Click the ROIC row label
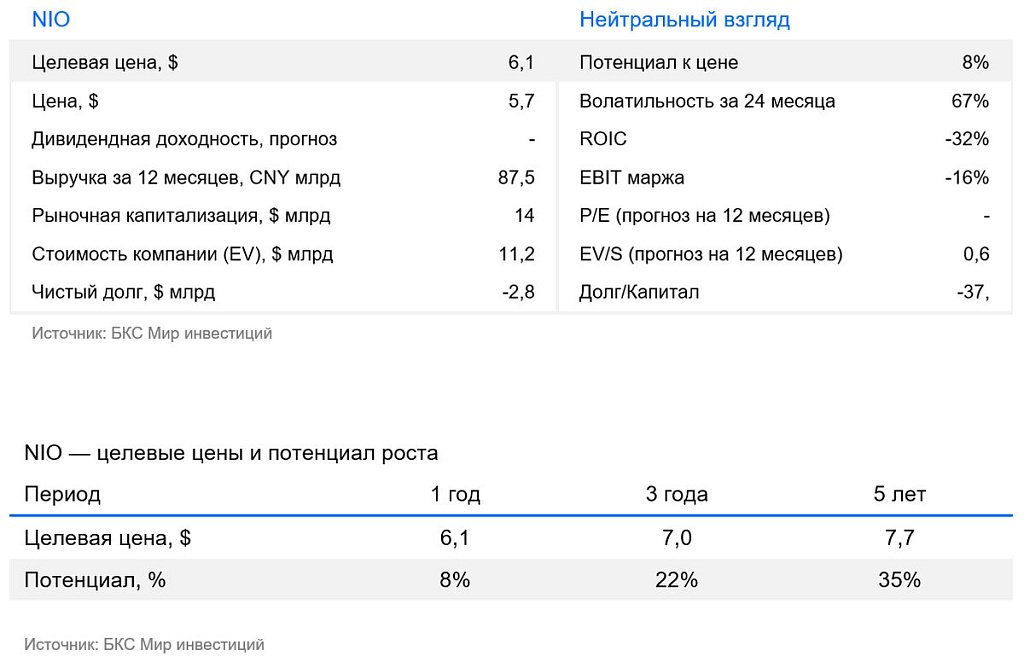1024x662 pixels. [x=603, y=139]
